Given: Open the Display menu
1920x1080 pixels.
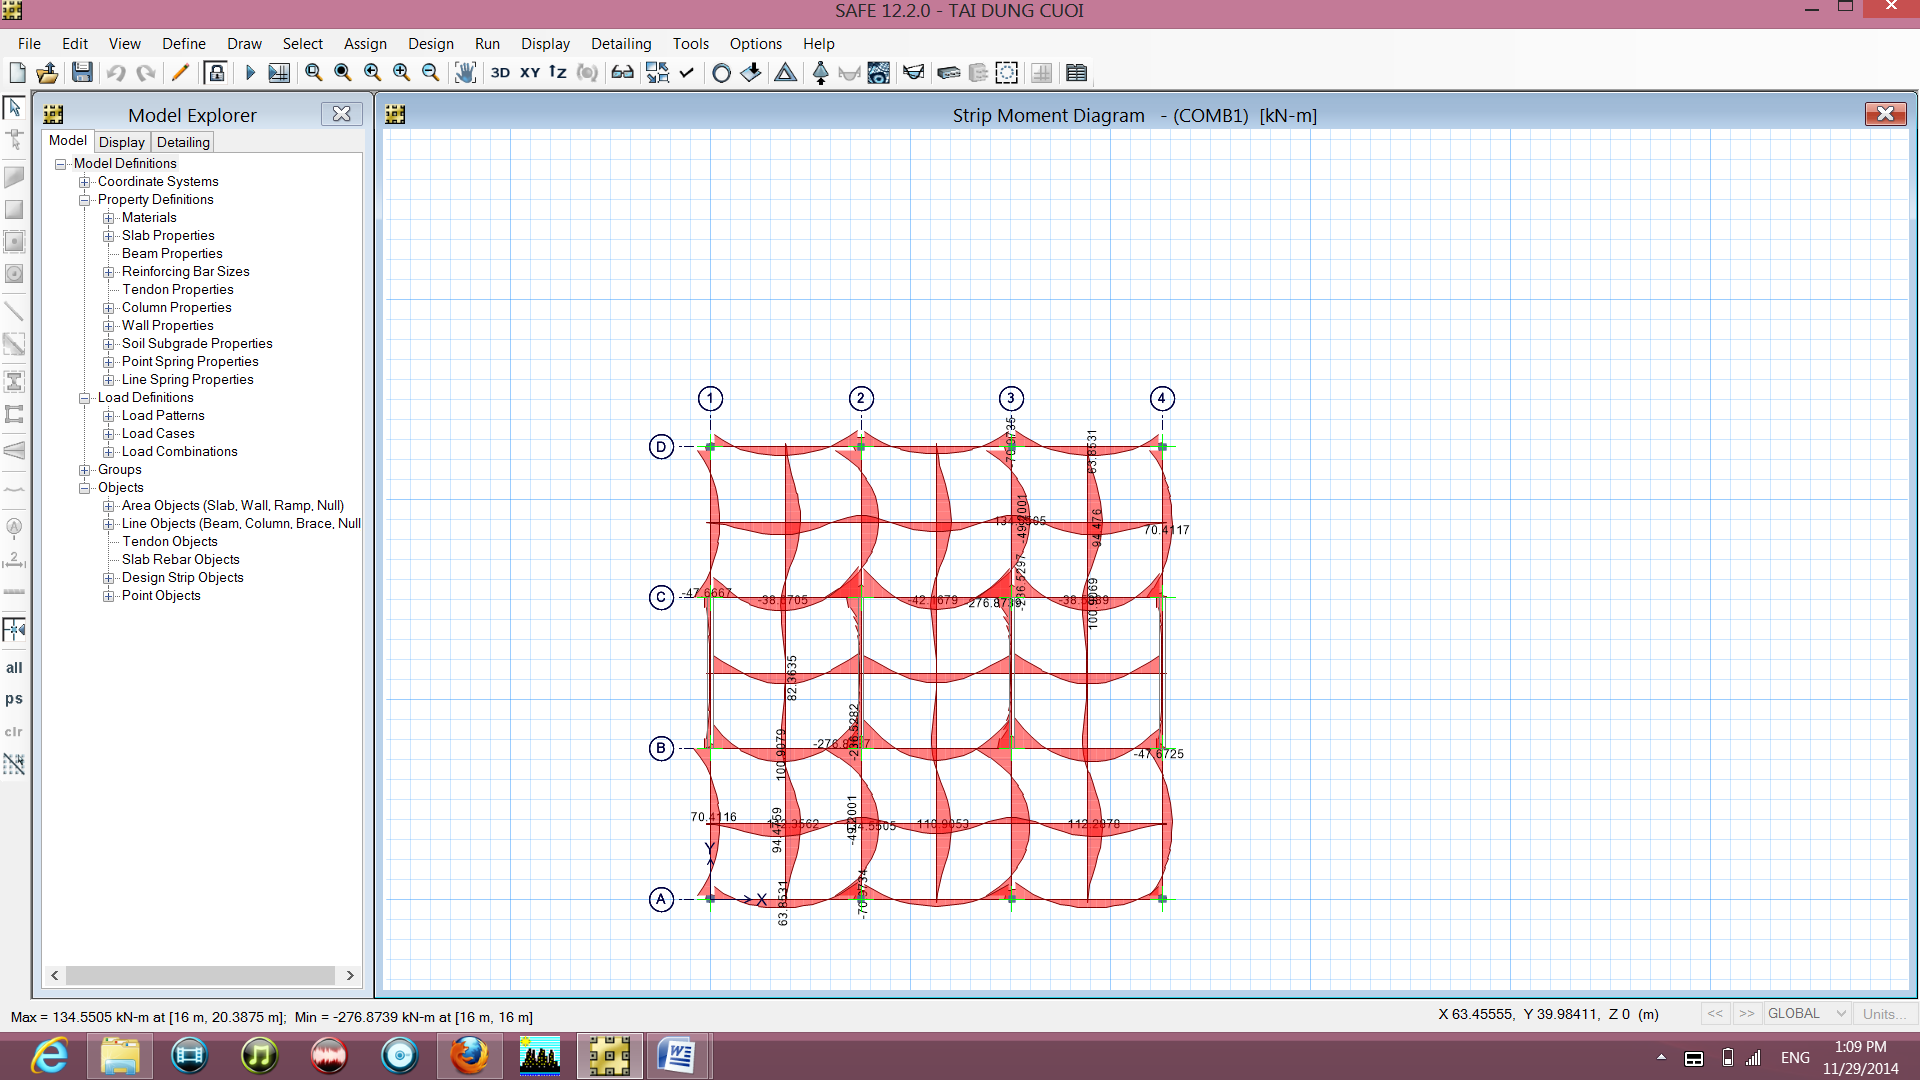Looking at the screenshot, I should coord(545,44).
